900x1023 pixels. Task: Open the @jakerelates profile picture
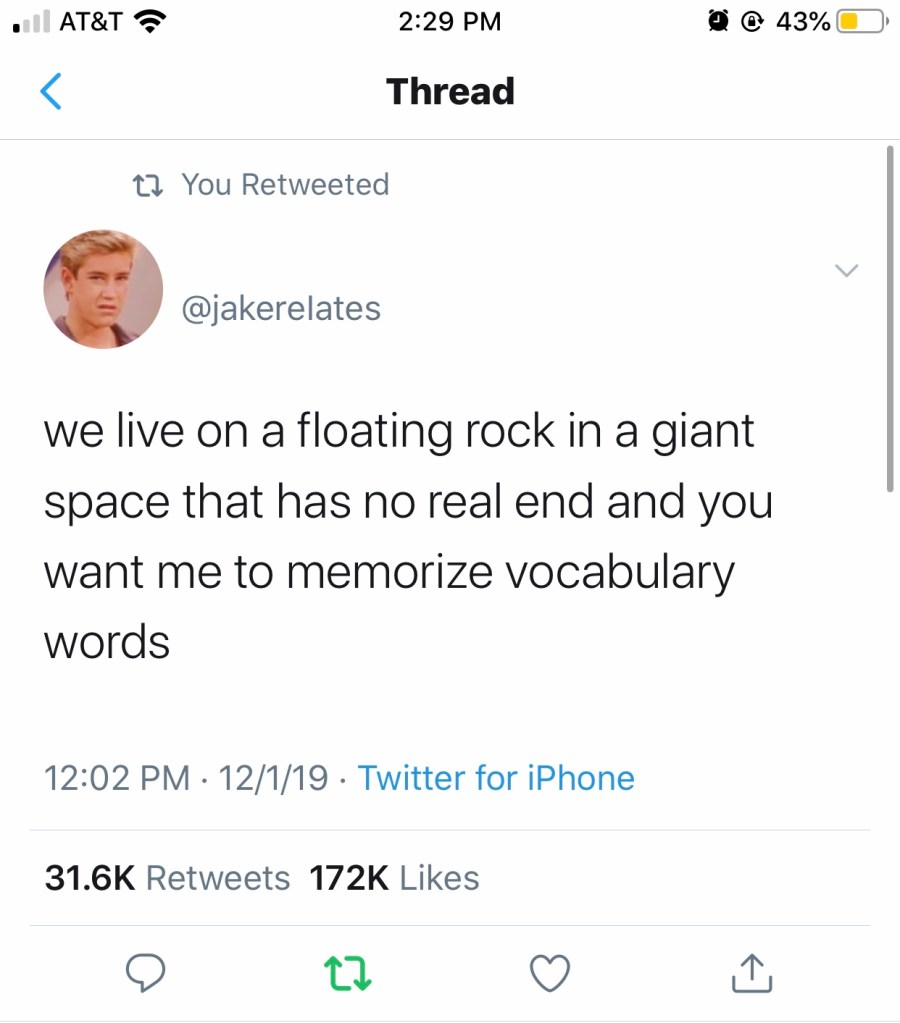(103, 288)
